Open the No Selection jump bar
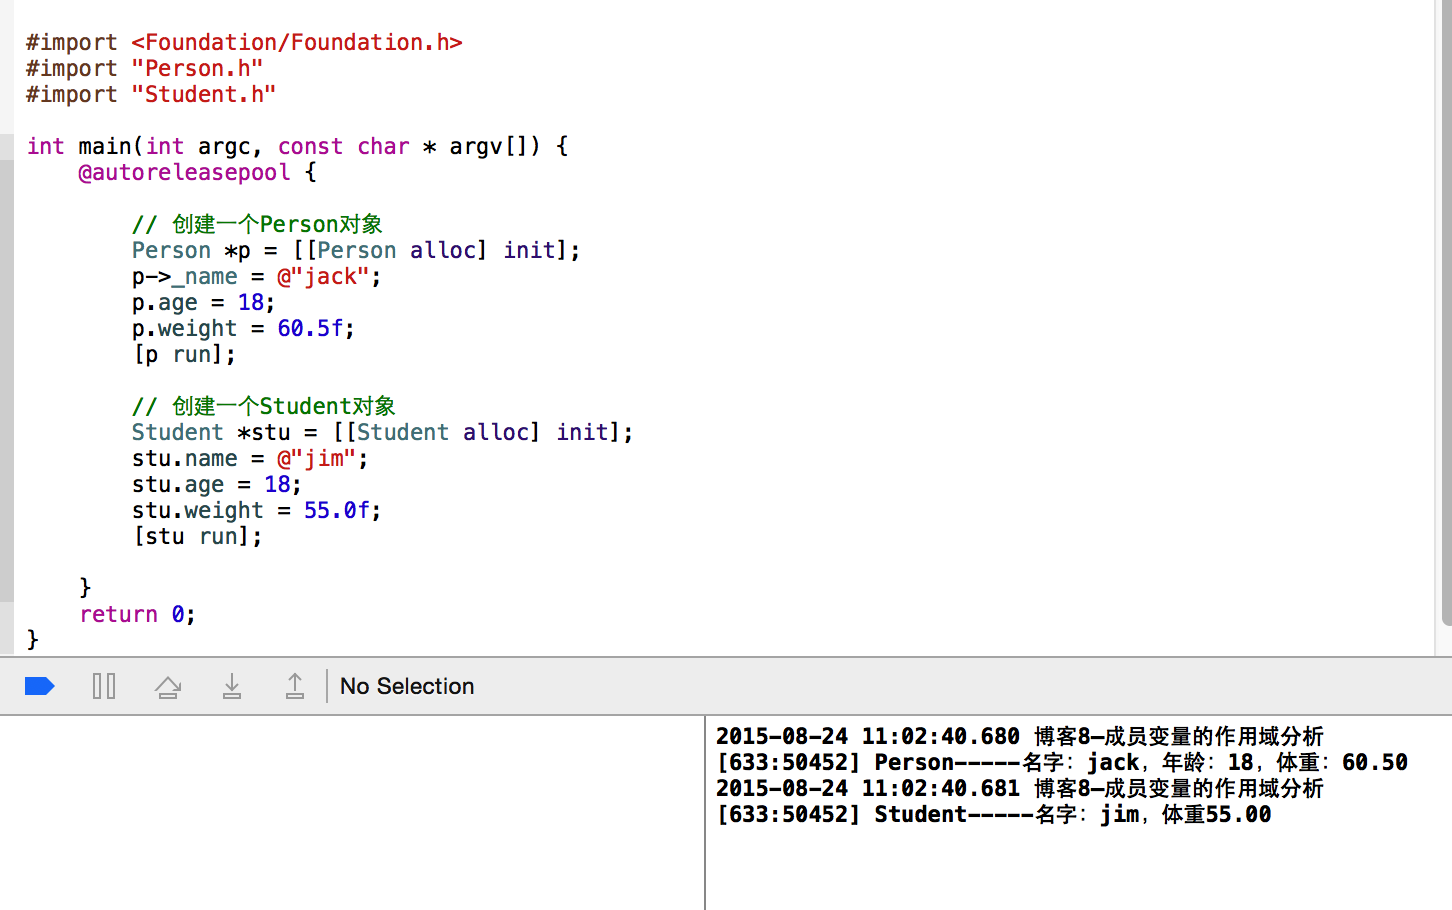Screen dimensions: 1452x910 [x=407, y=686]
